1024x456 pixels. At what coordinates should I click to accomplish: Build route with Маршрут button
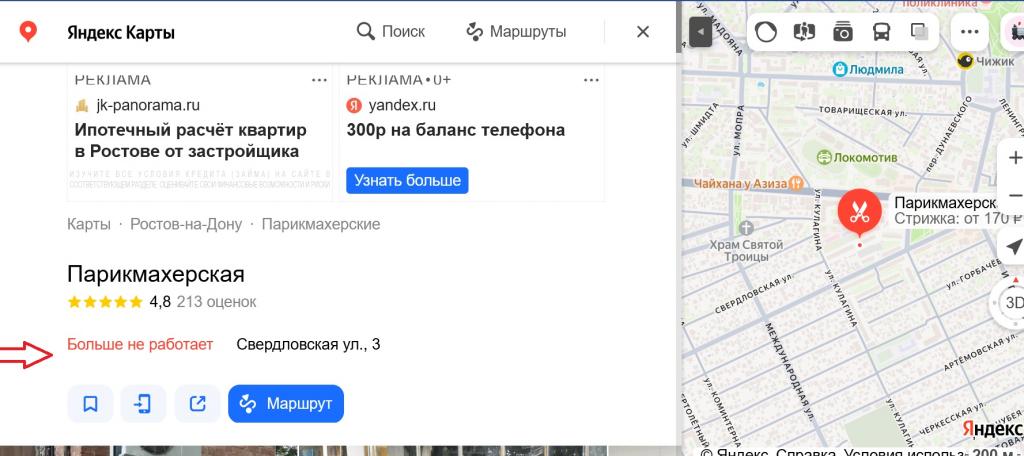[286, 404]
